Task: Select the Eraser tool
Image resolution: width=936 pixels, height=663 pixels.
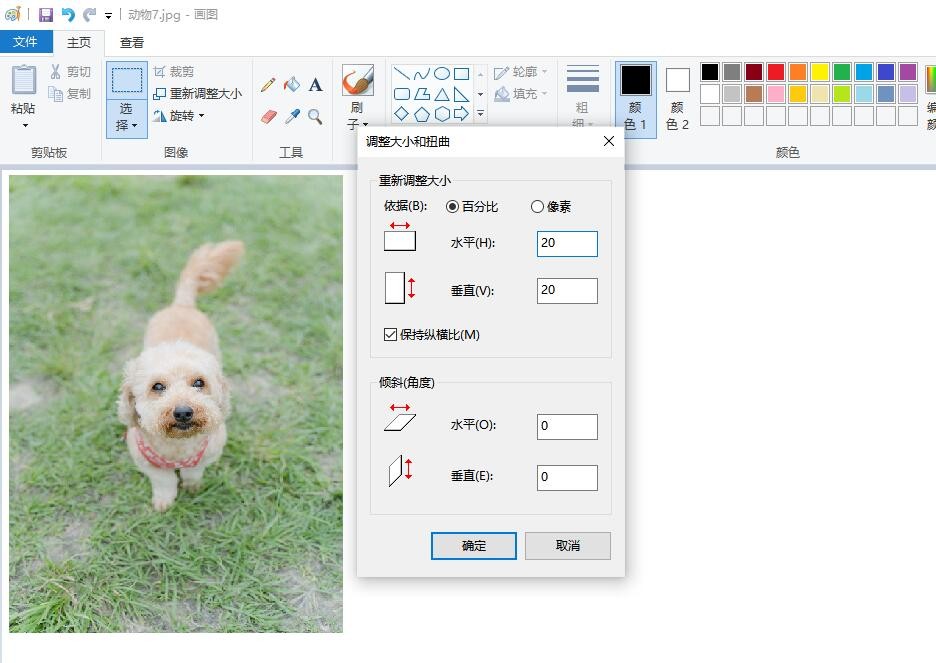Action: point(268,117)
